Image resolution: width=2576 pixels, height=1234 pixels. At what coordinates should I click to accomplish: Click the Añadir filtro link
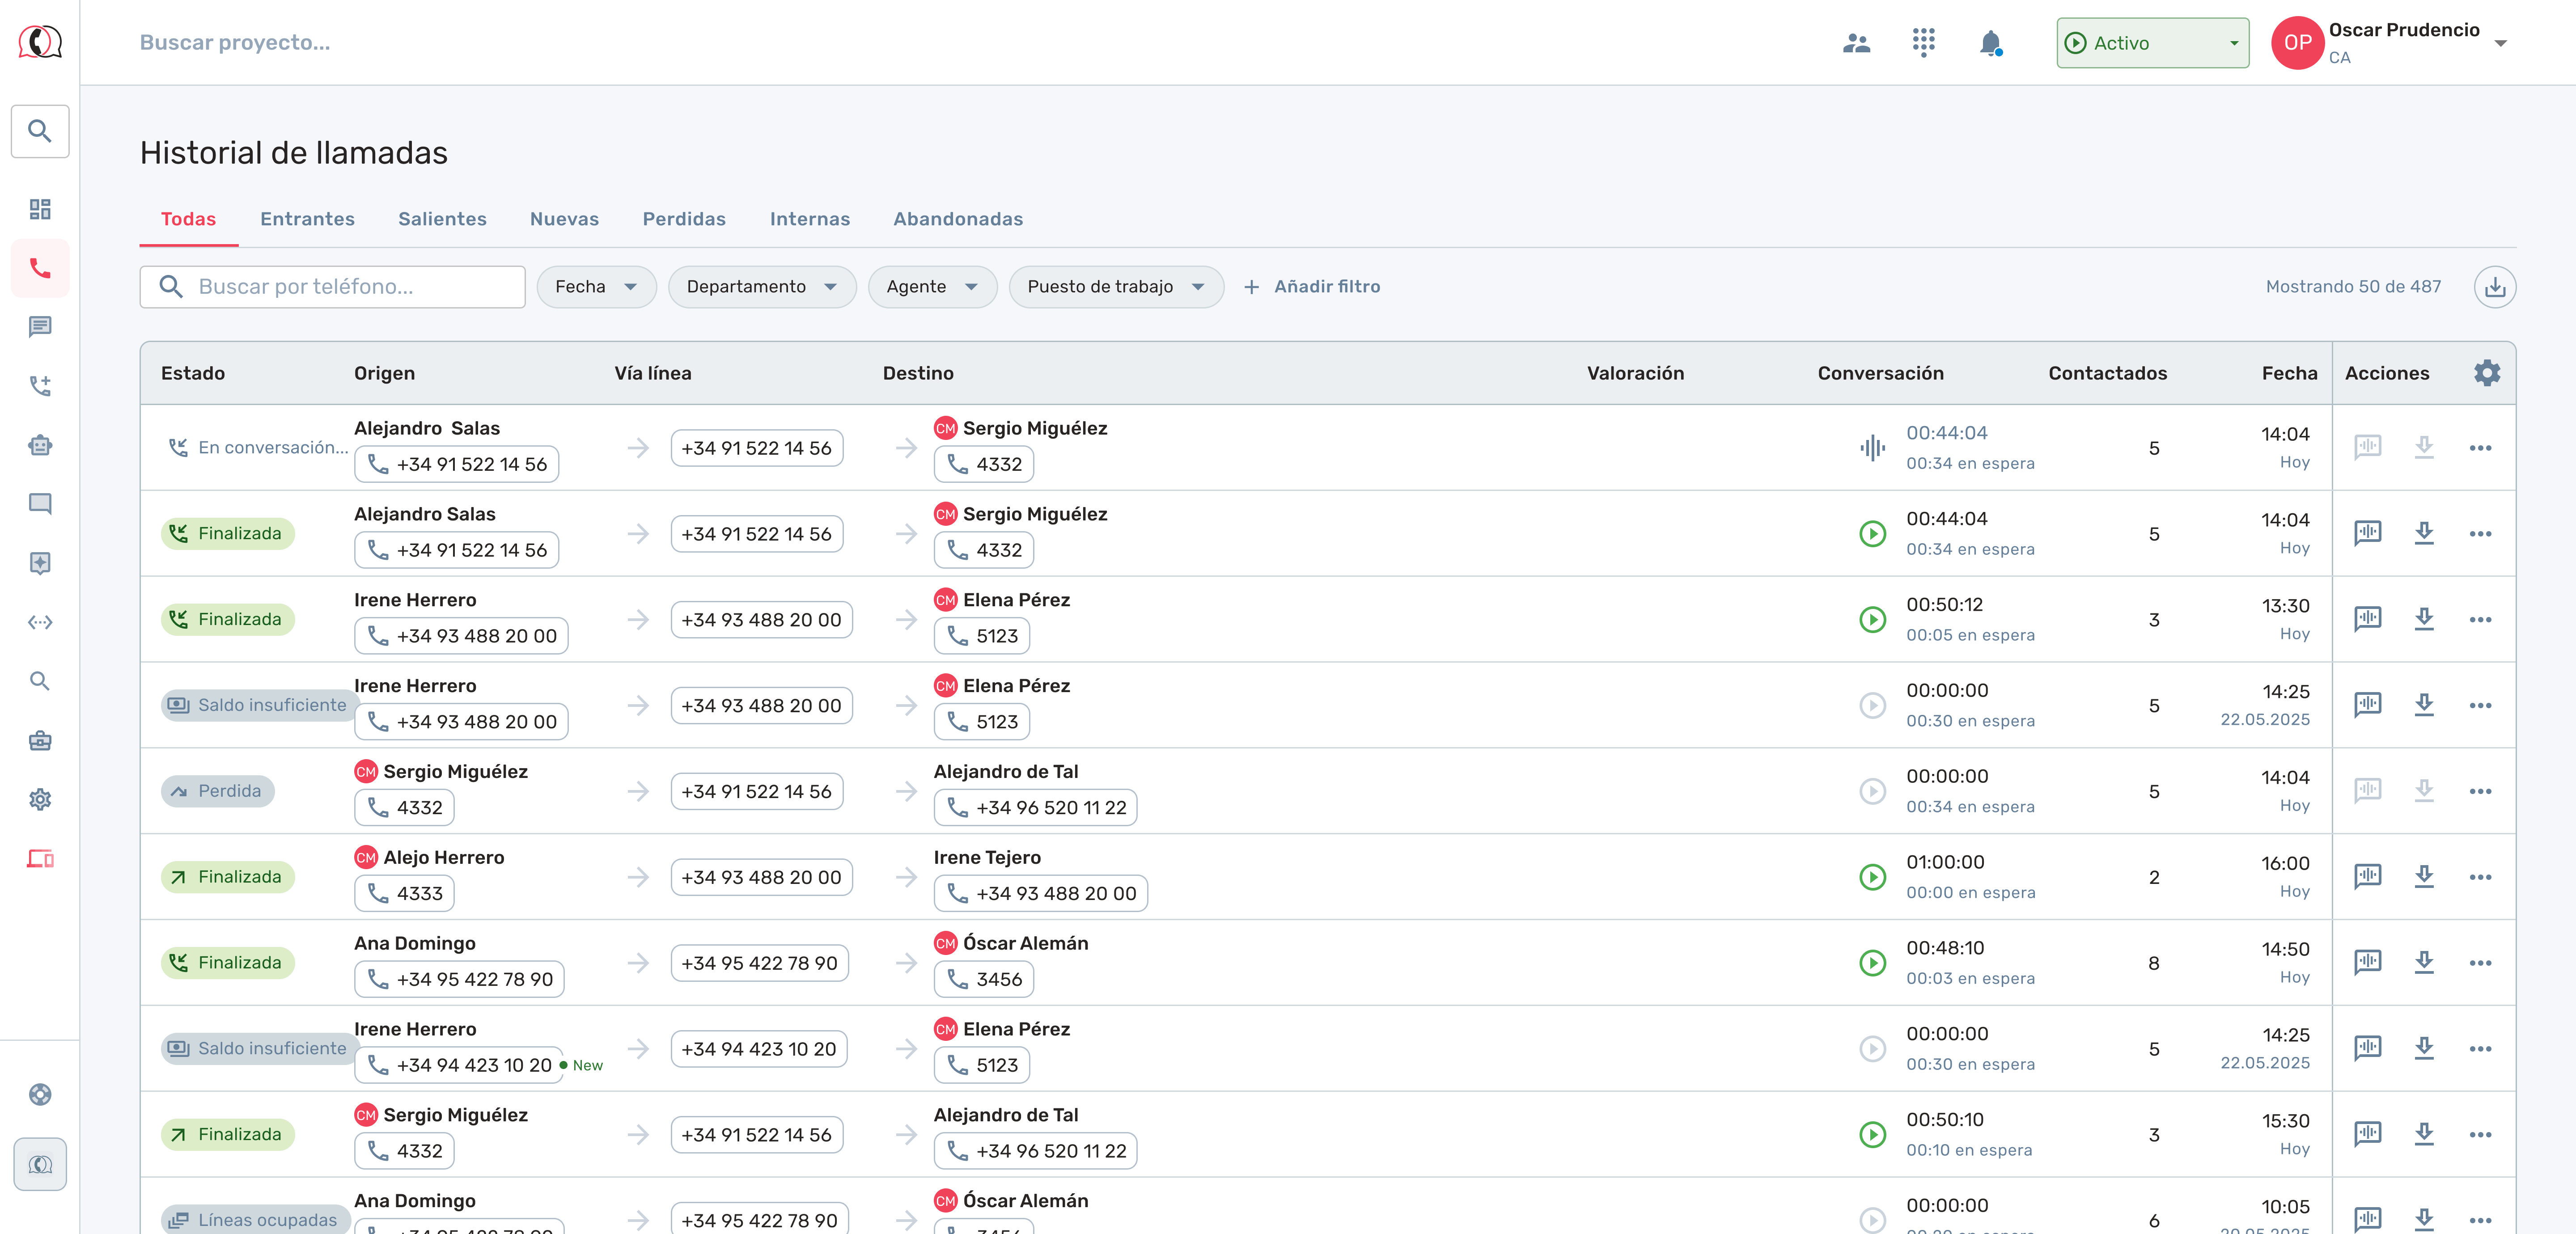[x=1312, y=287]
